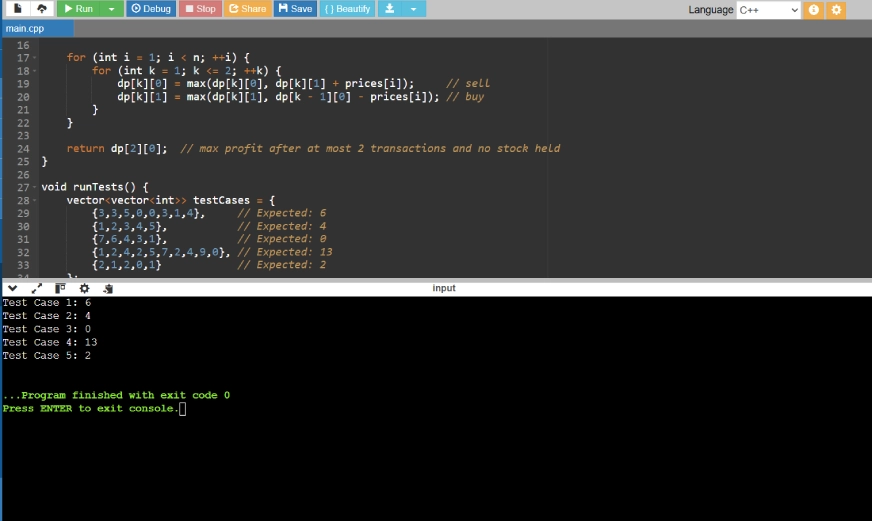Collapse the runTests fold at line 27
Screen dimensions: 872x521
[x=34, y=187]
